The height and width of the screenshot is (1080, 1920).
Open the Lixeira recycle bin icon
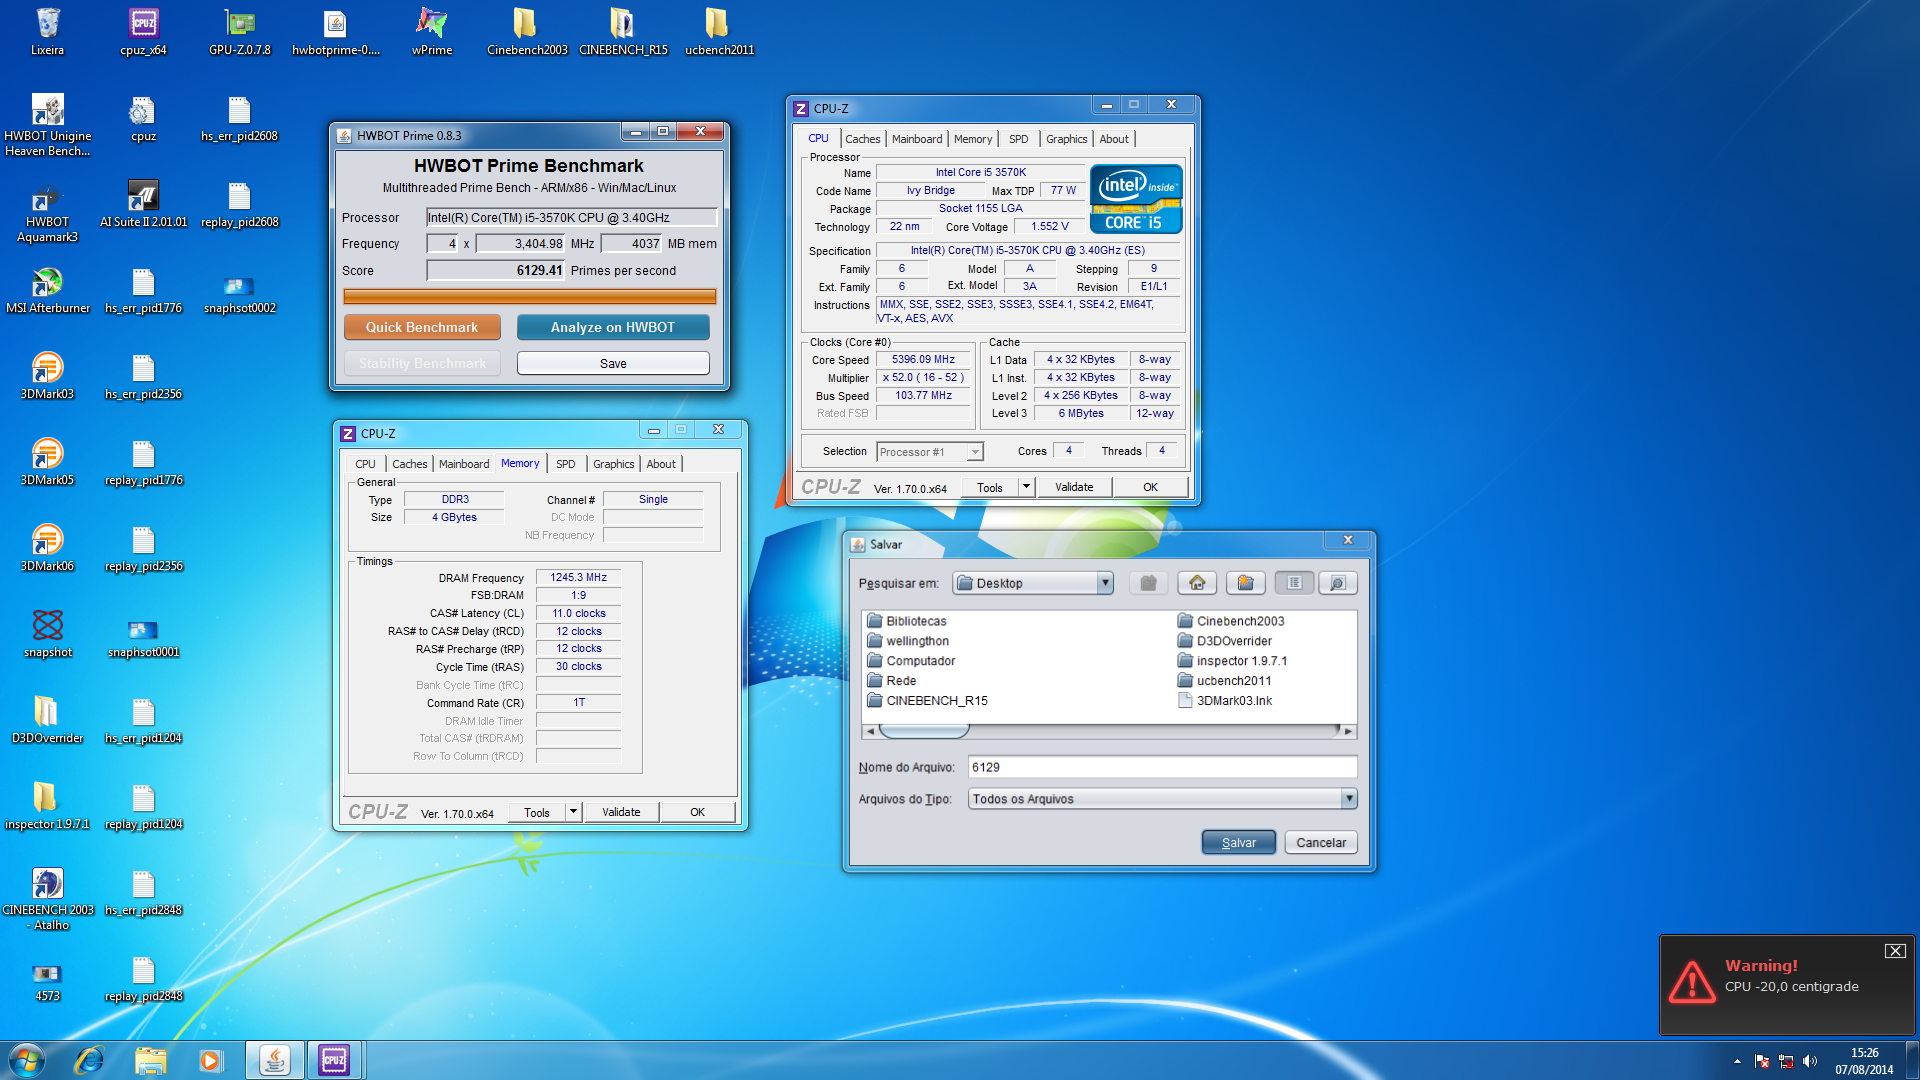pyautogui.click(x=47, y=30)
